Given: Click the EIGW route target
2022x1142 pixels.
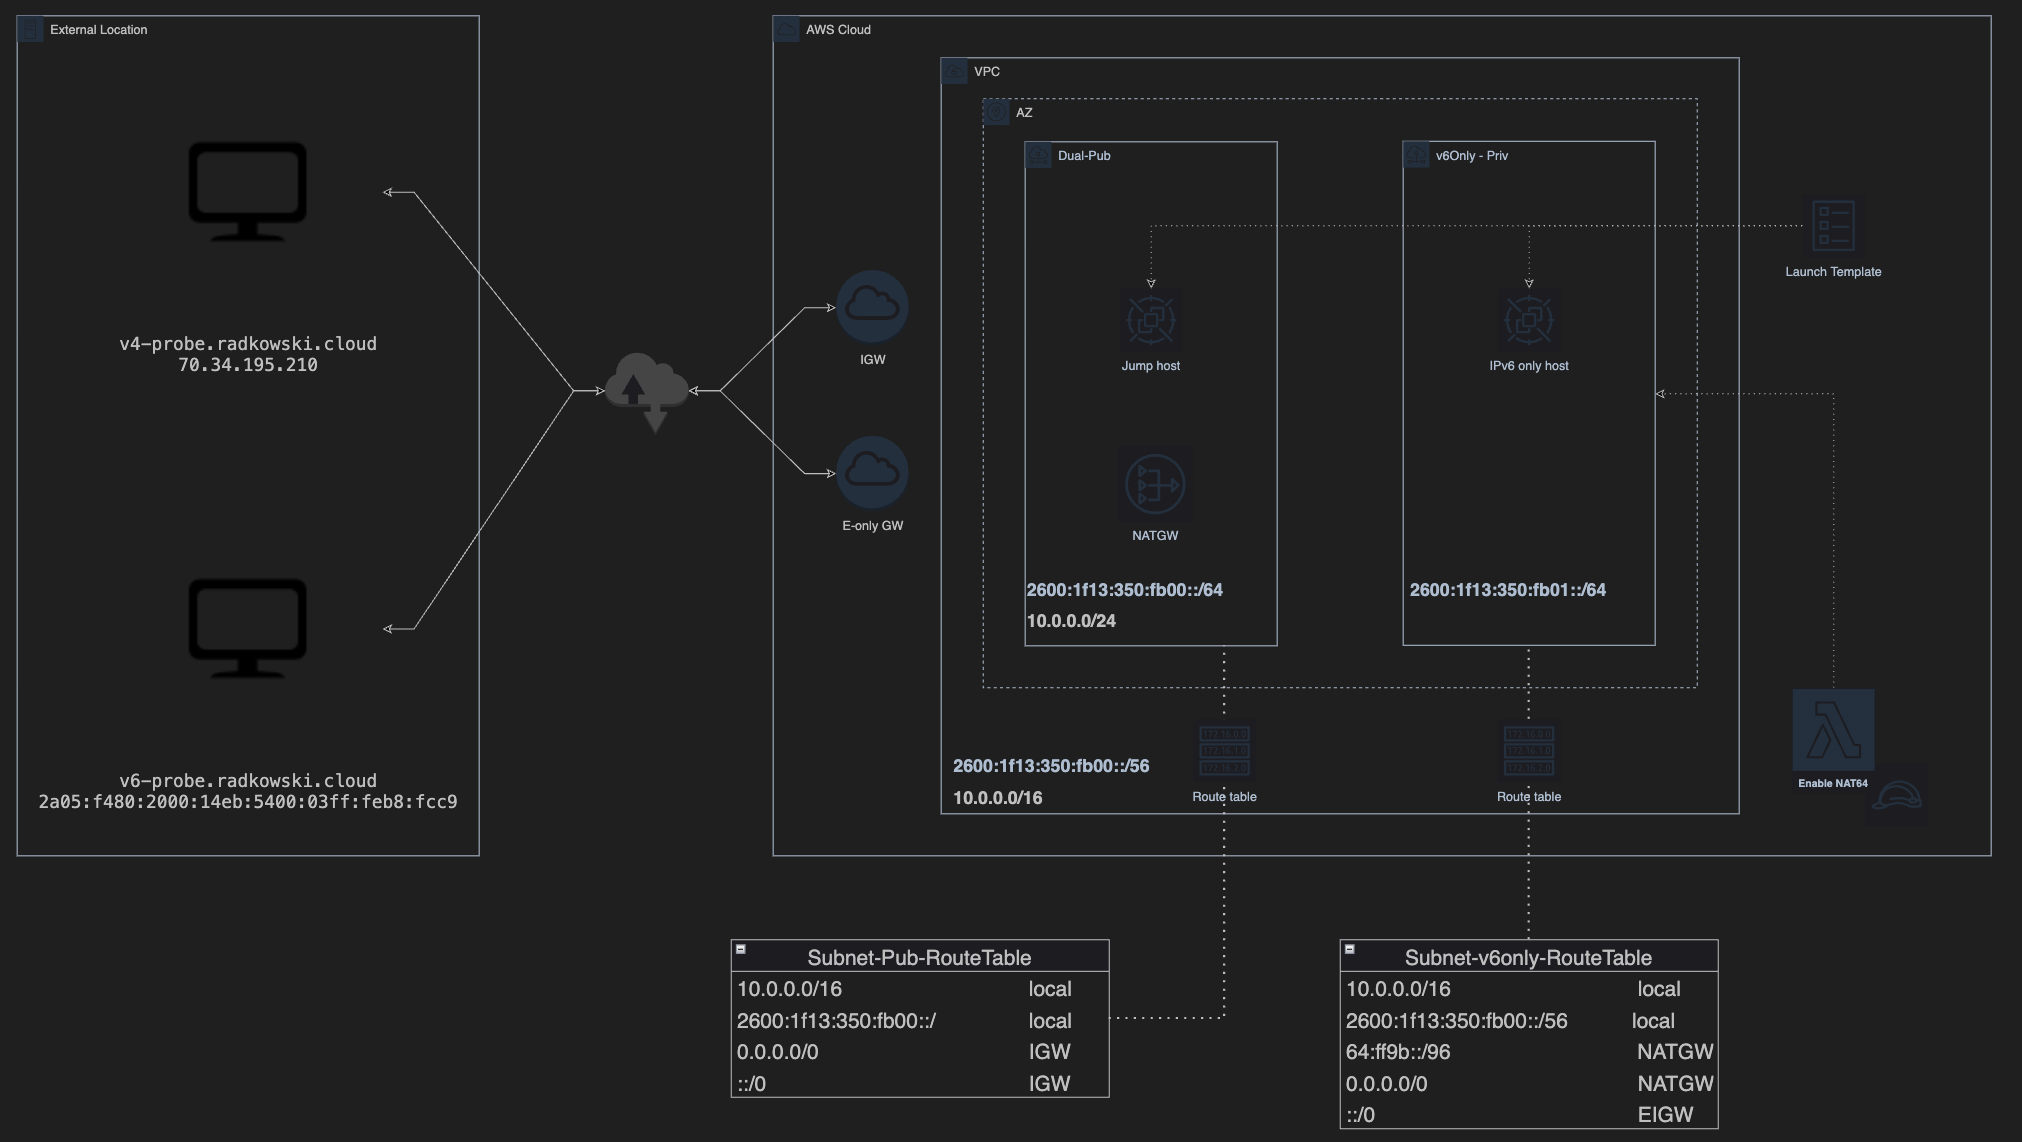Looking at the screenshot, I should [1665, 1115].
